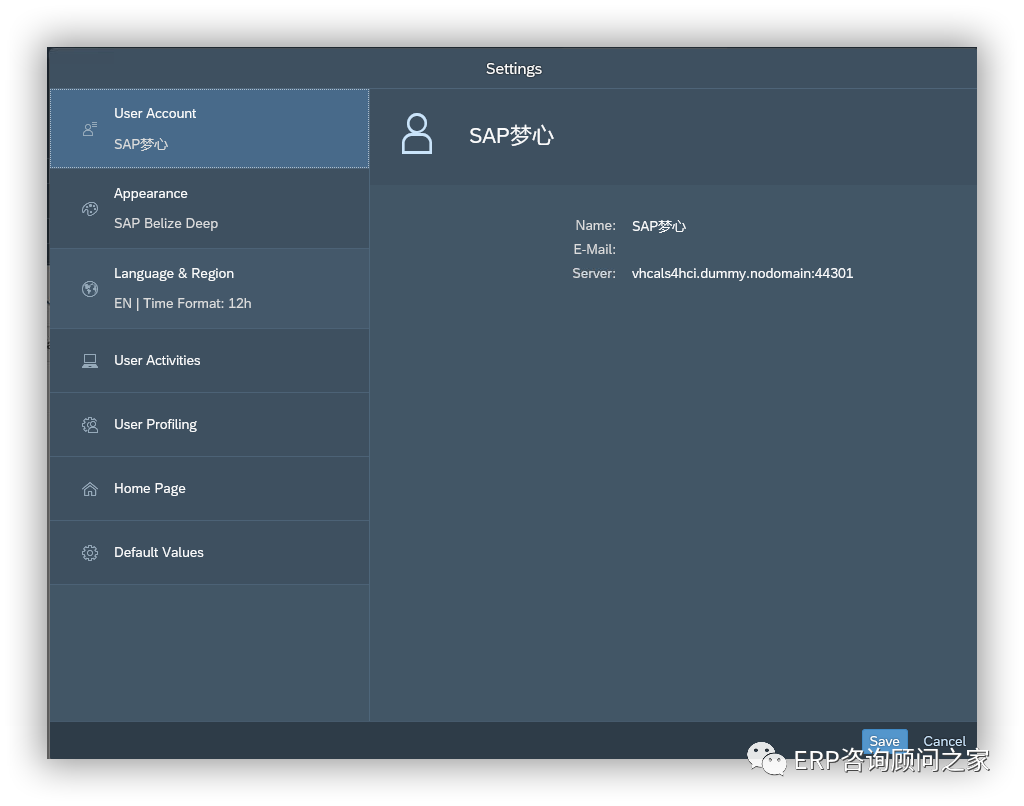Image resolution: width=1024 pixels, height=806 pixels.
Task: Open the User Activities entry
Action: click(210, 361)
